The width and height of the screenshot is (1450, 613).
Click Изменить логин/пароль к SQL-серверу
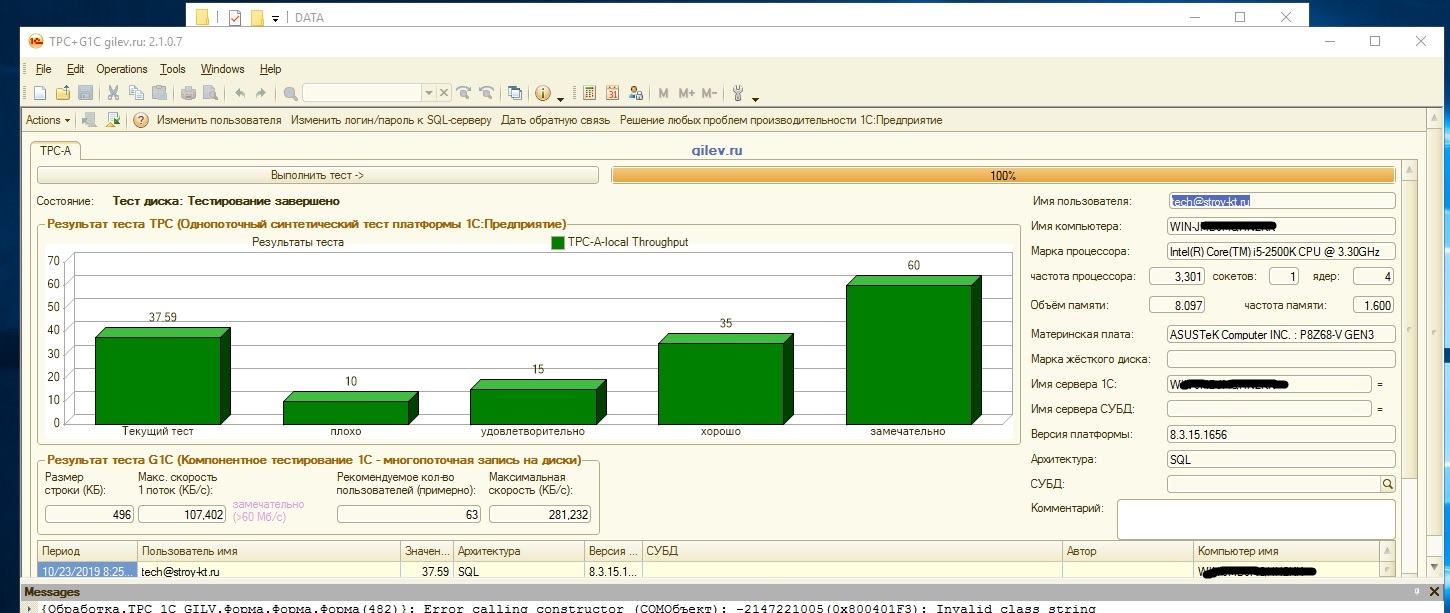(x=391, y=120)
